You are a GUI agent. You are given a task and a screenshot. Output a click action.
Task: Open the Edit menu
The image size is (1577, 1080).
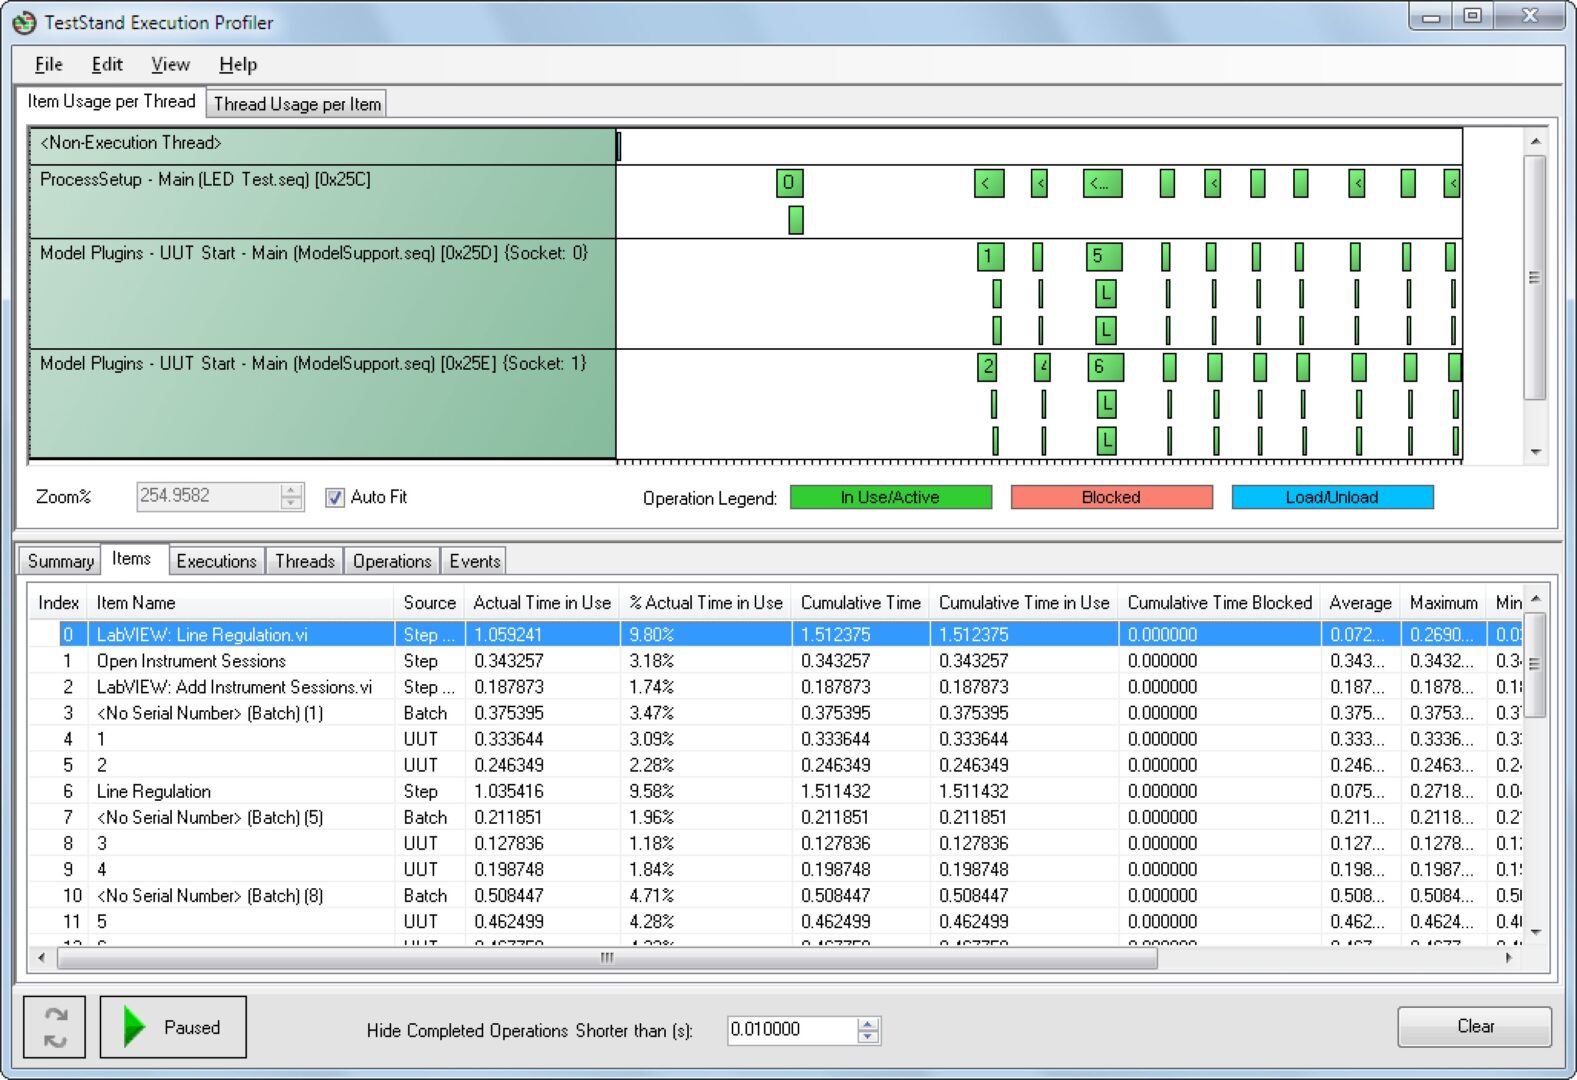point(107,65)
